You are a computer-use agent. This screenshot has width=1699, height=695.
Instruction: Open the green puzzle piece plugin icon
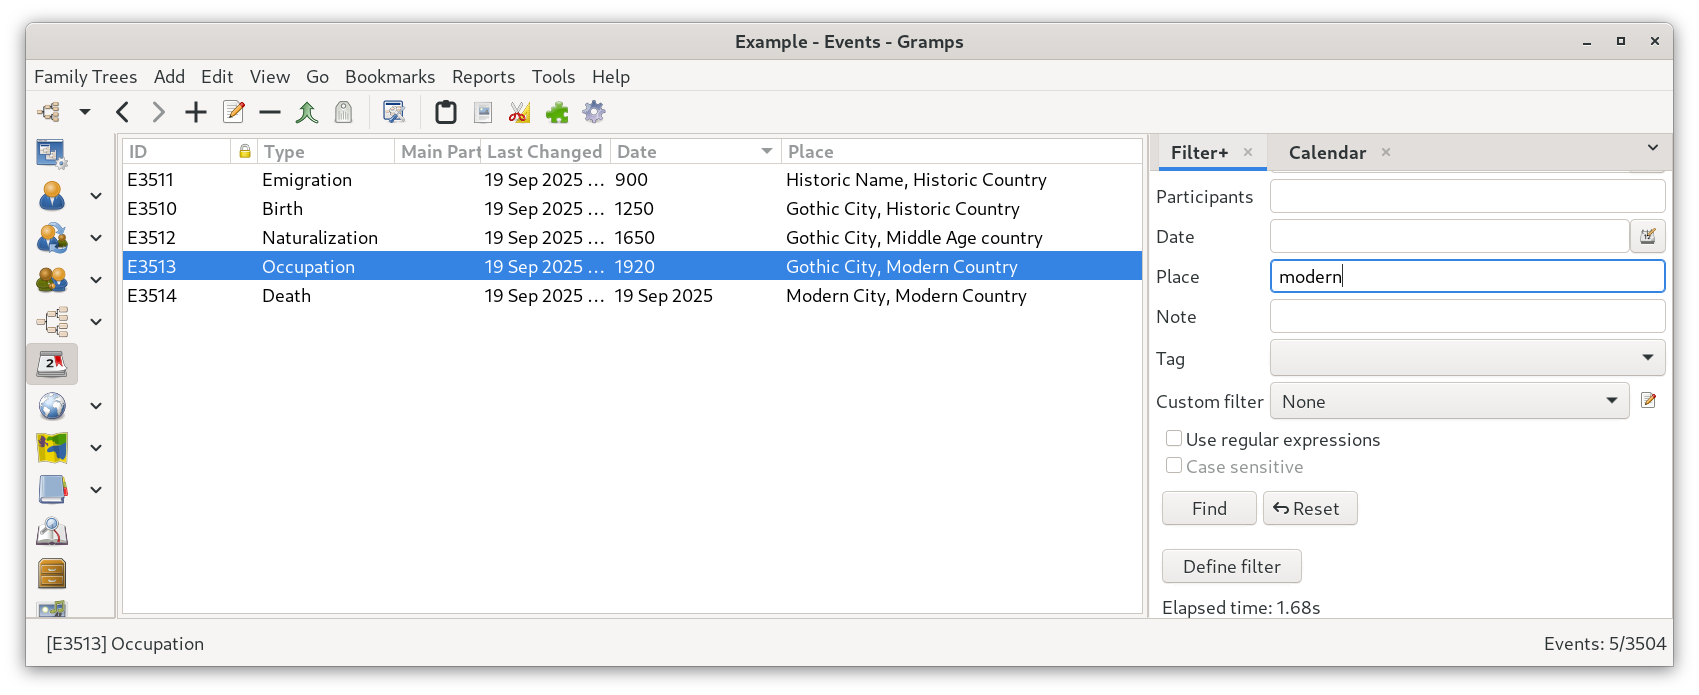coord(557,112)
